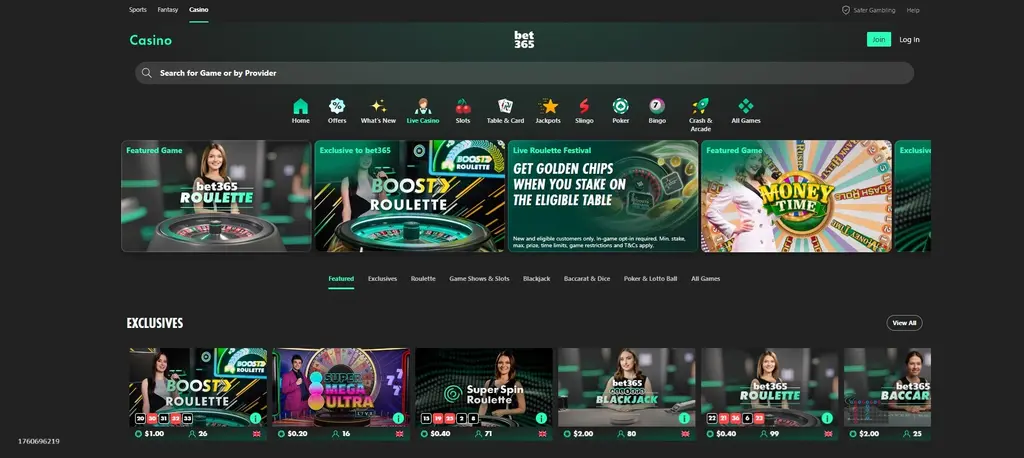Select the Game Shows & Slots tab
Image resolution: width=1024 pixels, height=458 pixels.
click(x=479, y=279)
